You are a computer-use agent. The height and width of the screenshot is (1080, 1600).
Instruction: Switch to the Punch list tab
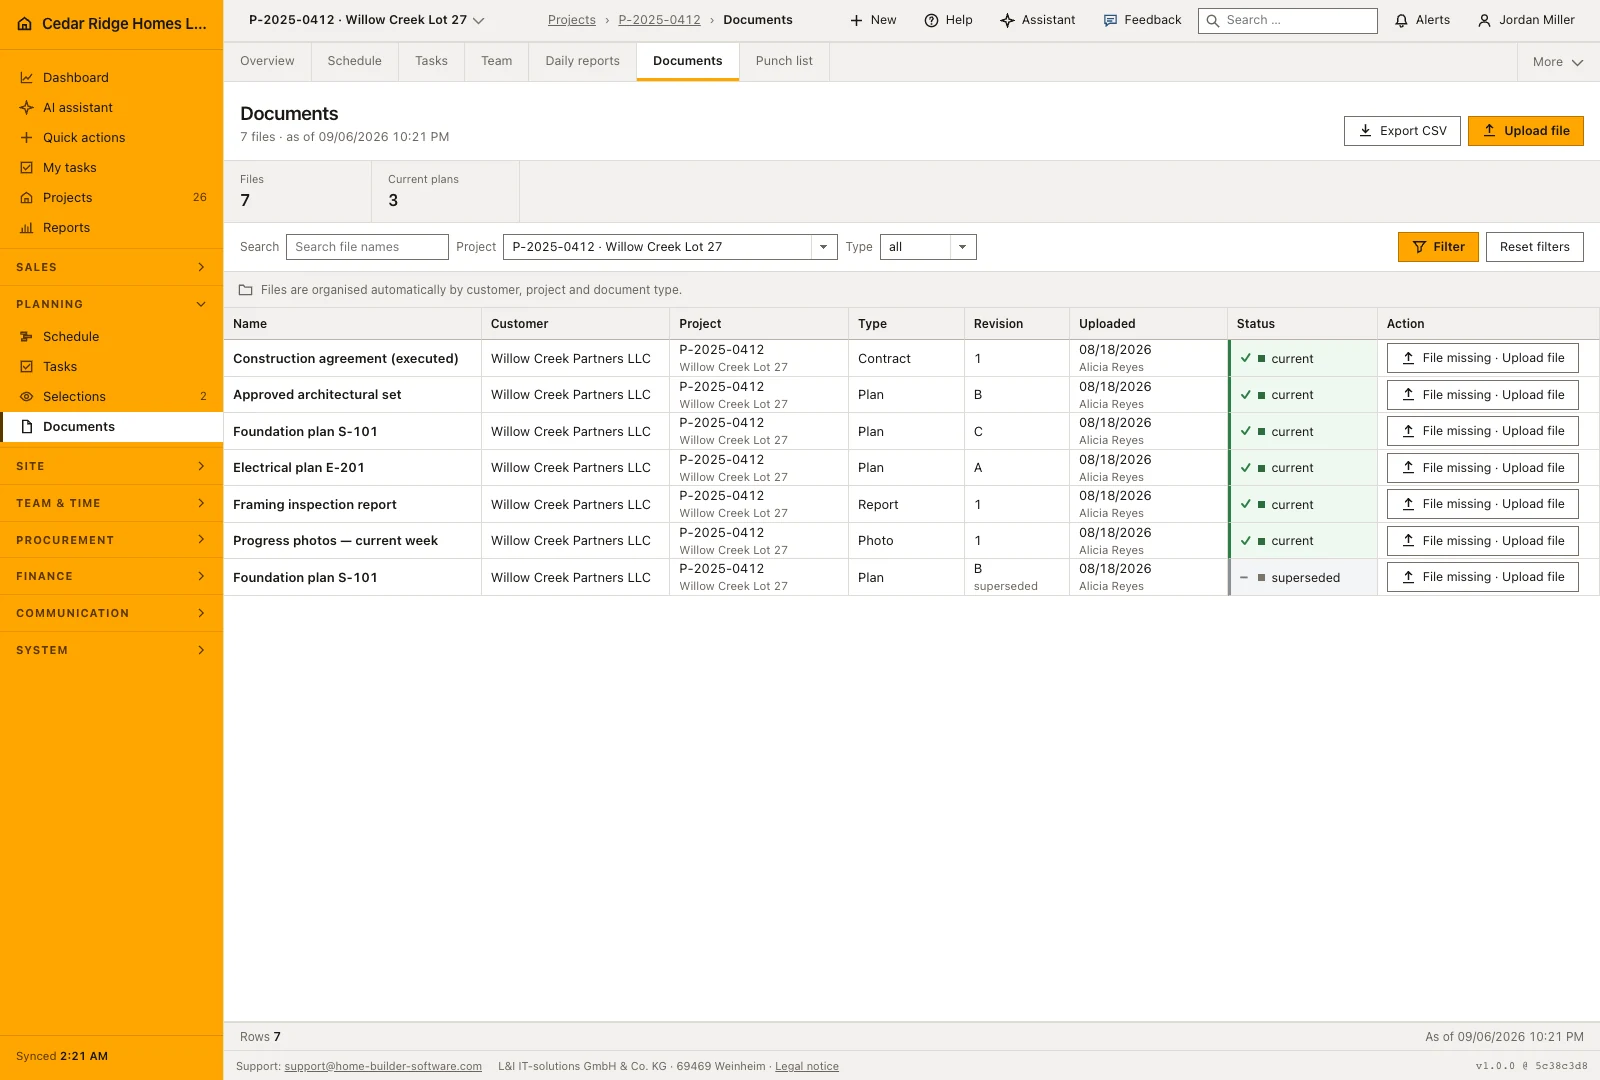784,61
